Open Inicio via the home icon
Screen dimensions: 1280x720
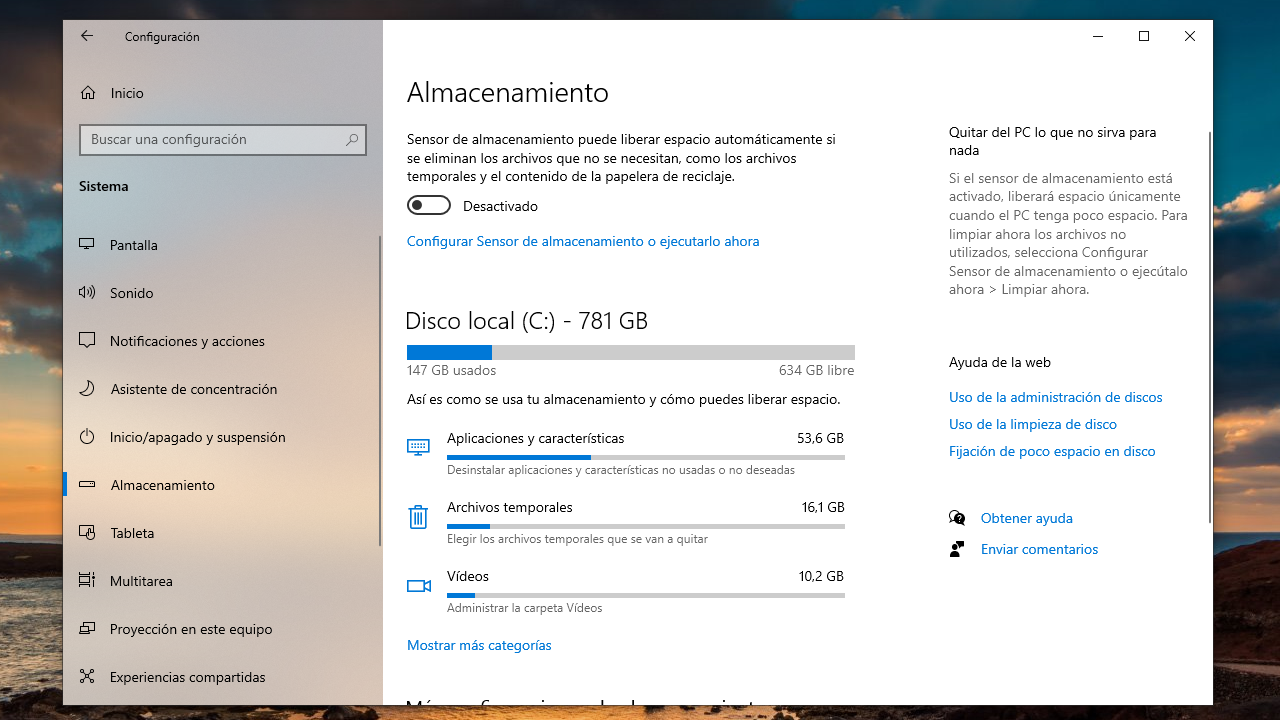coord(88,93)
